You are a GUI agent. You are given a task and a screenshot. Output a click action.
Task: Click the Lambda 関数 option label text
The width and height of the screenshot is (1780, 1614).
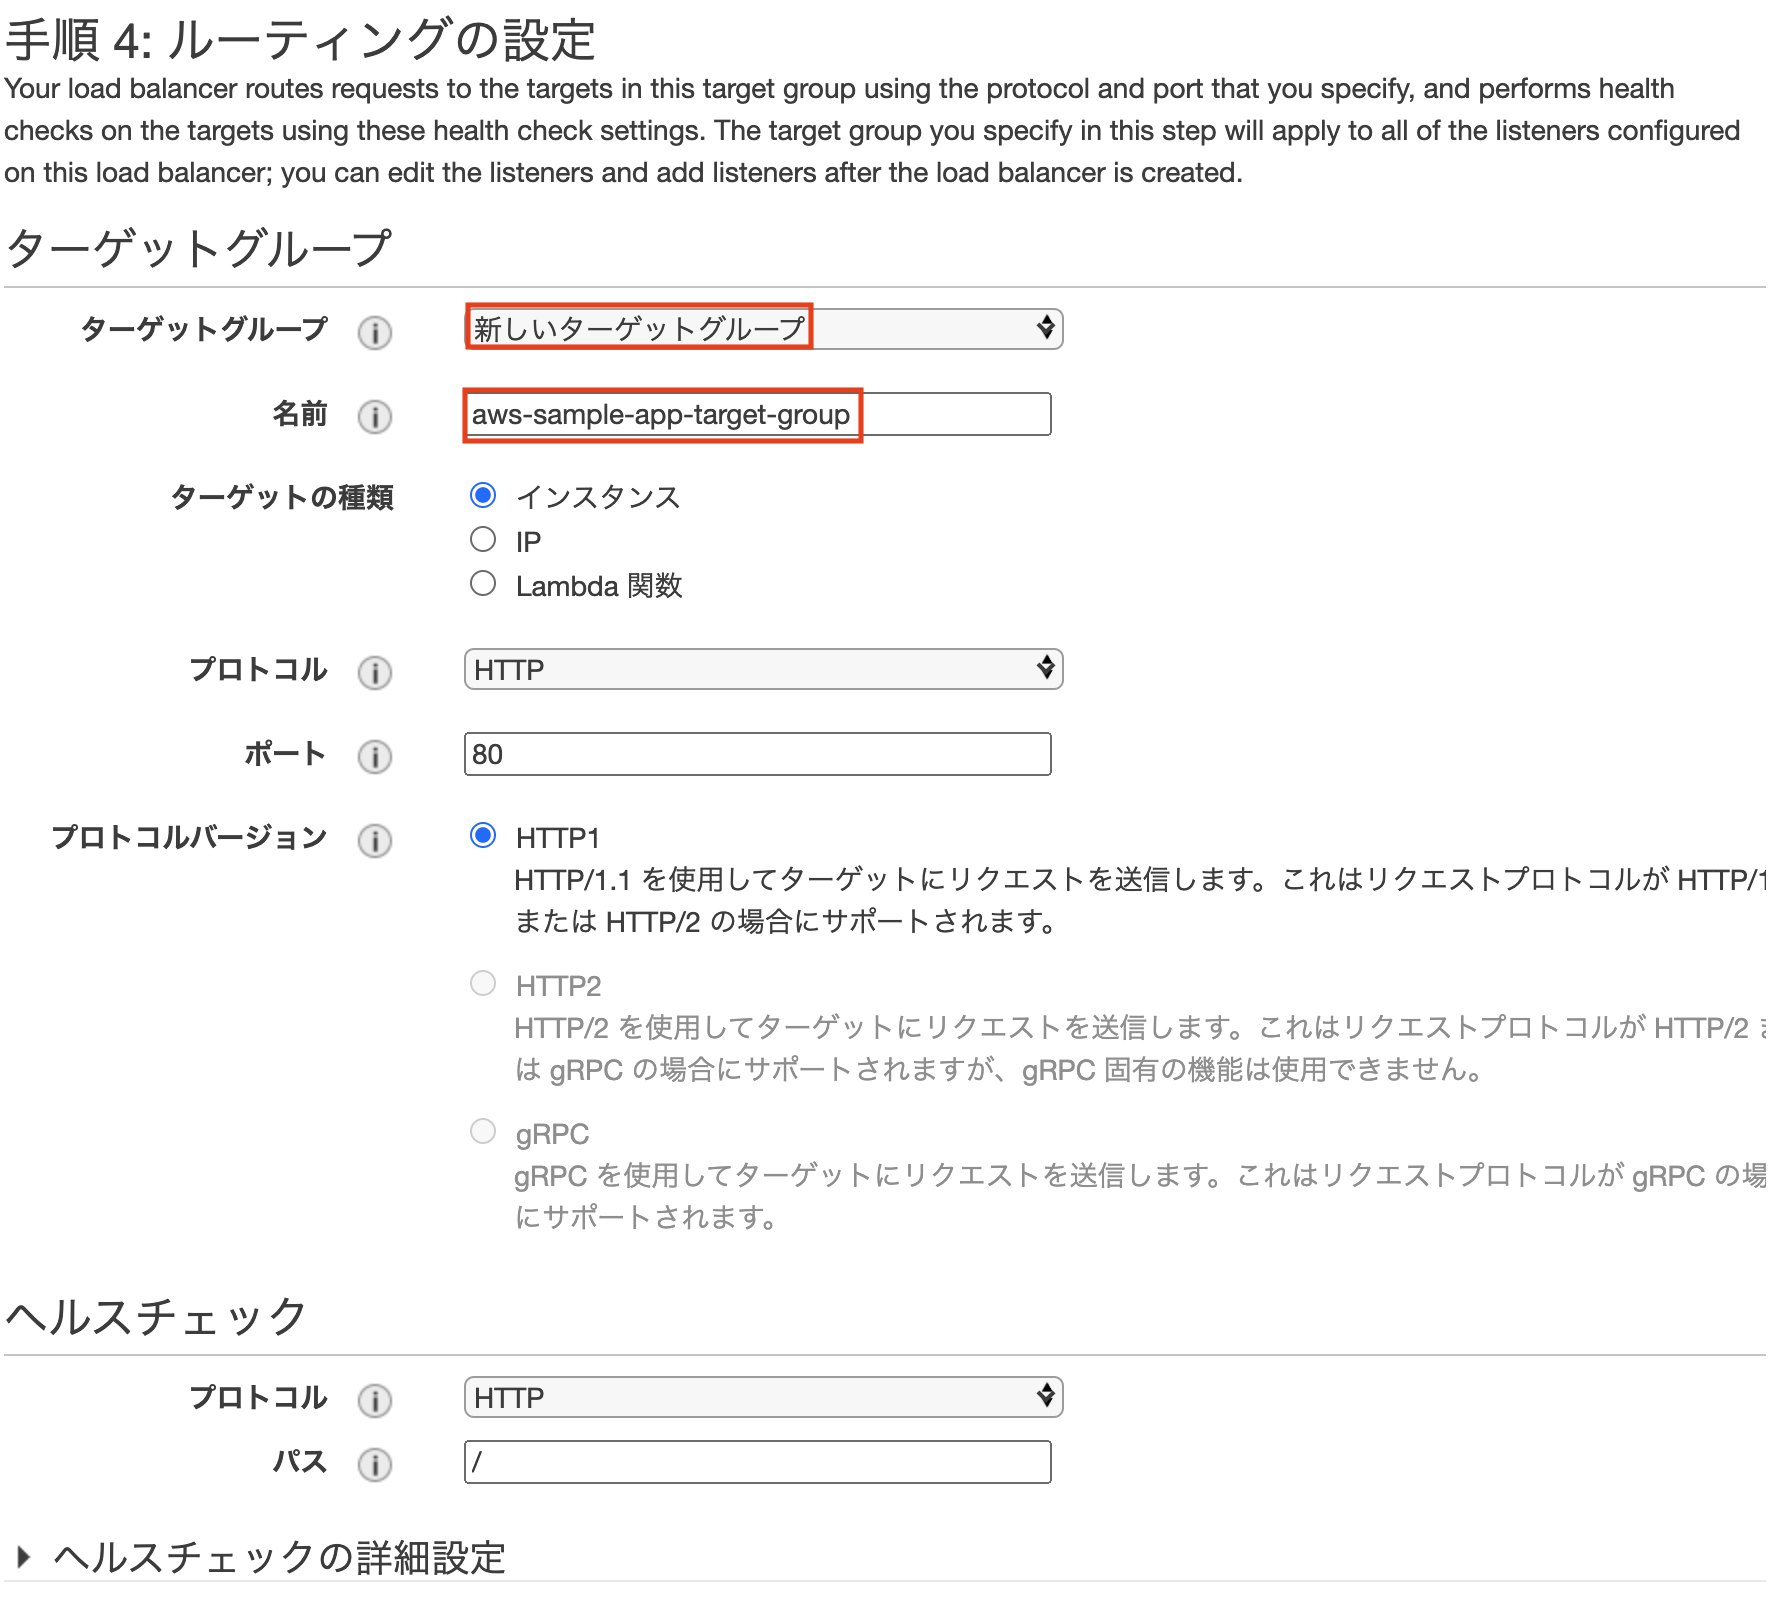(x=599, y=586)
